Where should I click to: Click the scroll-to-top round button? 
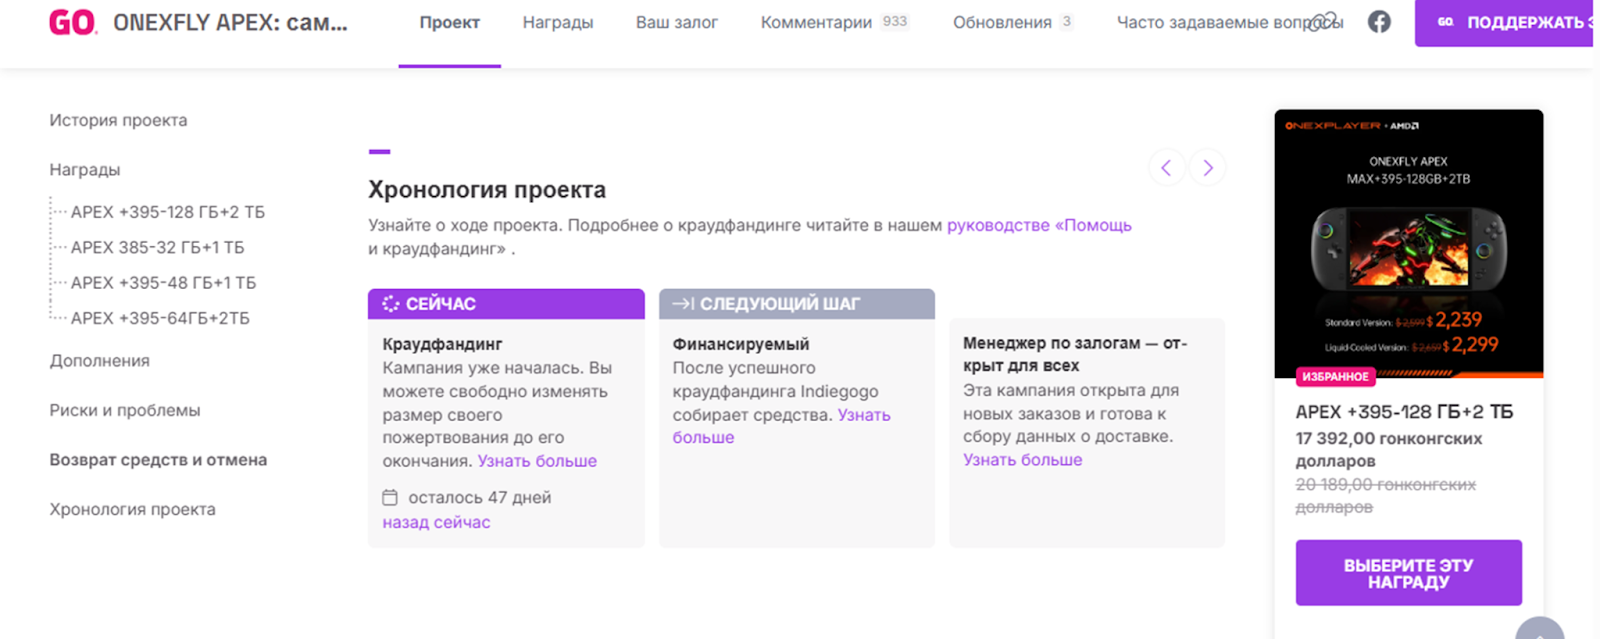pos(1539,630)
